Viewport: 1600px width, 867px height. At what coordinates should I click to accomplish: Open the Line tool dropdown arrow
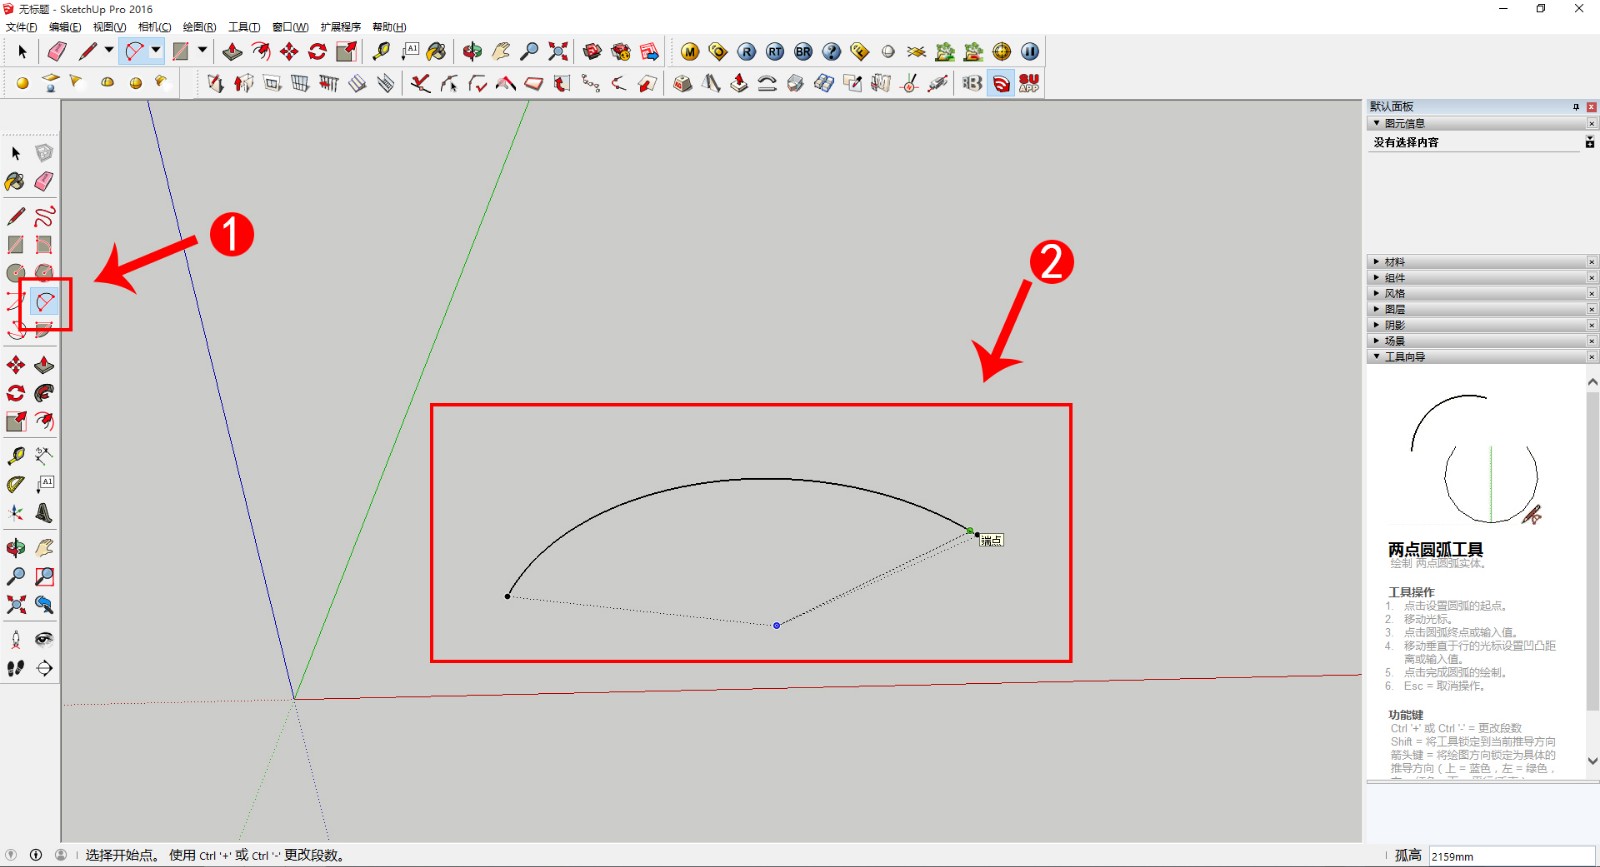point(109,50)
